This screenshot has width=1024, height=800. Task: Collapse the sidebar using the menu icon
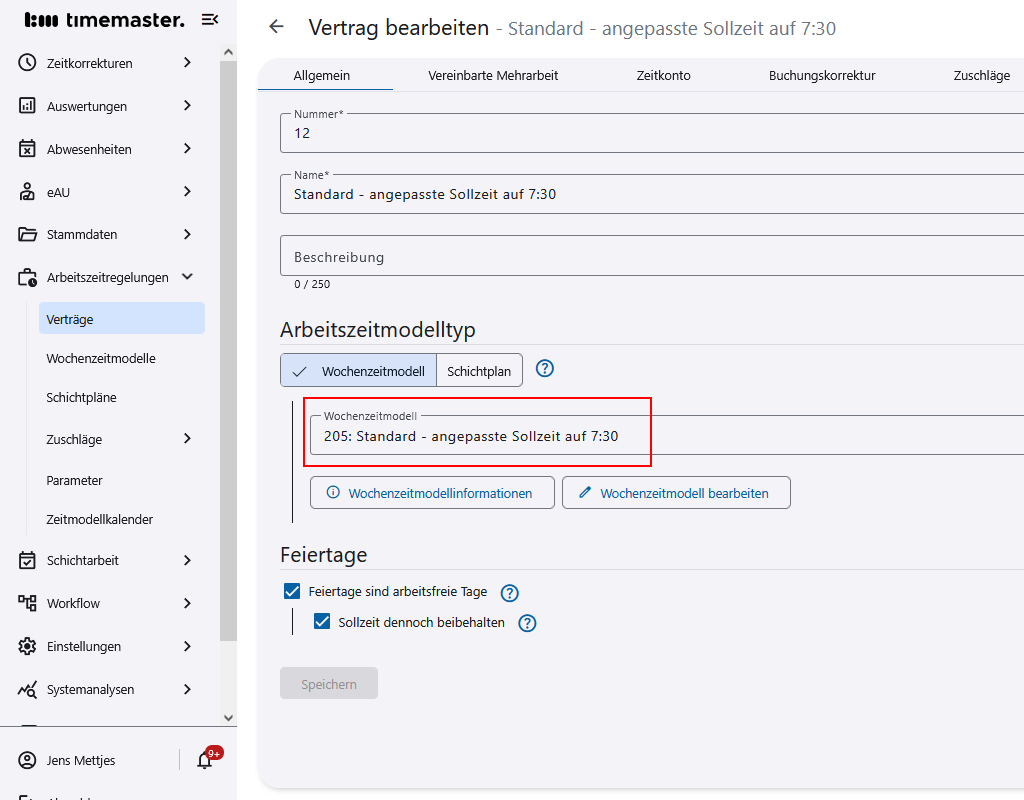pos(210,20)
